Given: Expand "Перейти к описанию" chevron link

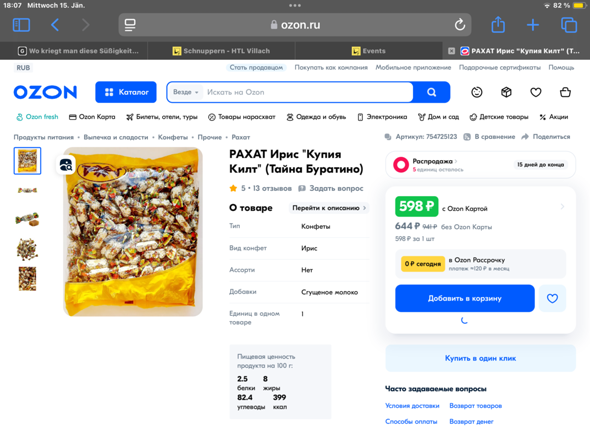Looking at the screenshot, I should click(x=329, y=208).
